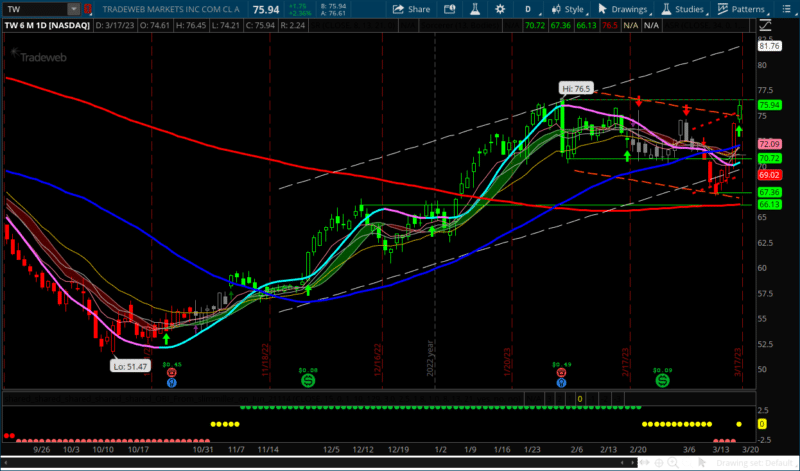This screenshot has width=800, height=471.
Task: Click the 2/17/23 expiration date marker
Action: 625,362
